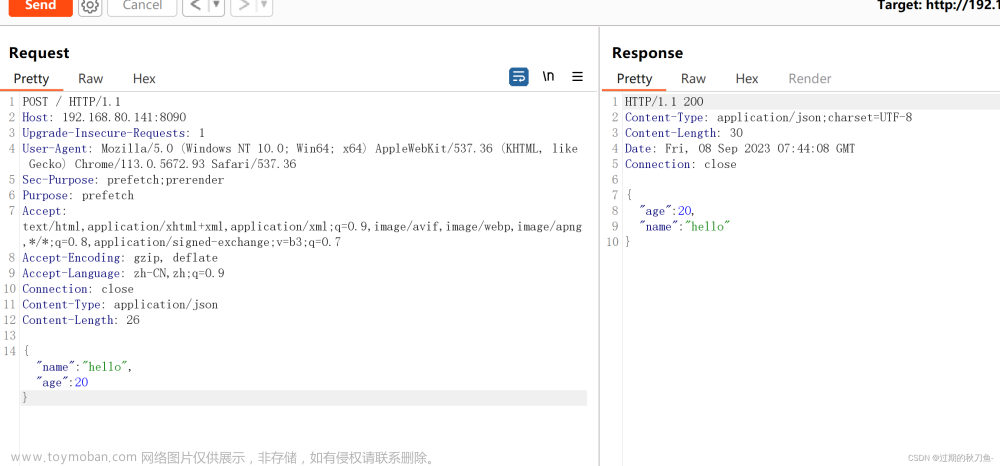Click the Request panel title
The height and width of the screenshot is (466, 1000).
tap(39, 53)
